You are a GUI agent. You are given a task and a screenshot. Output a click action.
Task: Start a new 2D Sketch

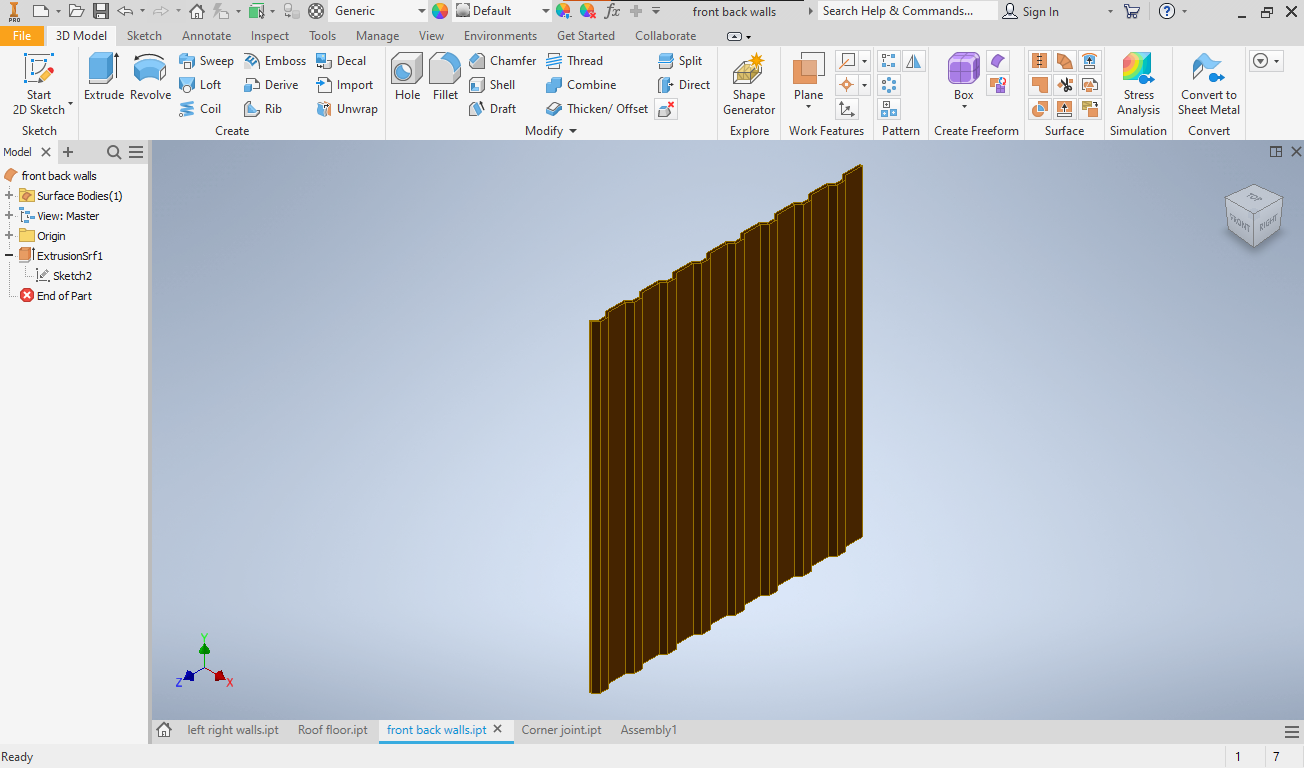pyautogui.click(x=39, y=84)
